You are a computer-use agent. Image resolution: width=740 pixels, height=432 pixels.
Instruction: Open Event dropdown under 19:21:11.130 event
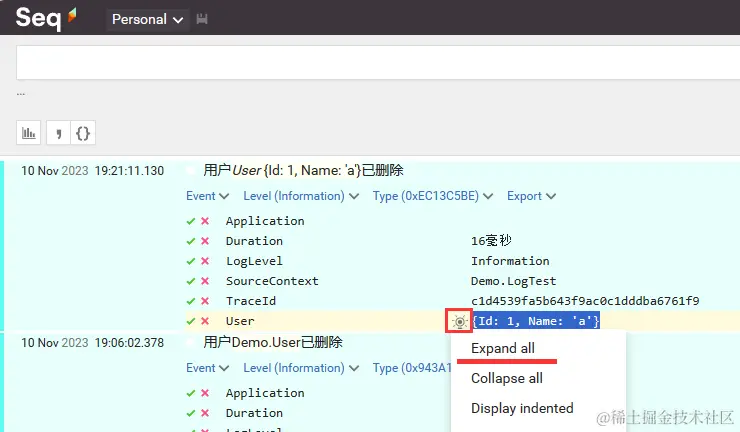207,196
